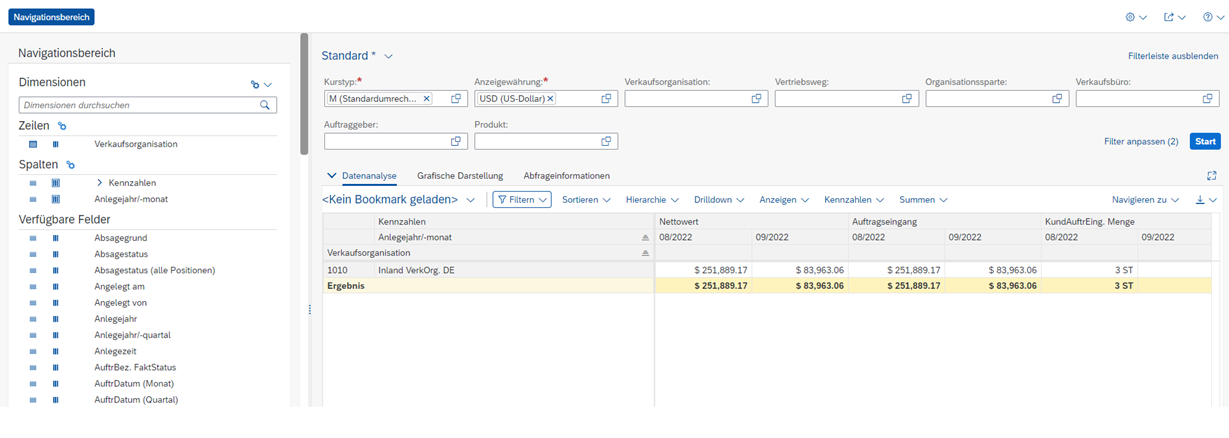Click the search icon in dimensions search
Image resolution: width=1229 pixels, height=438 pixels.
(265, 105)
